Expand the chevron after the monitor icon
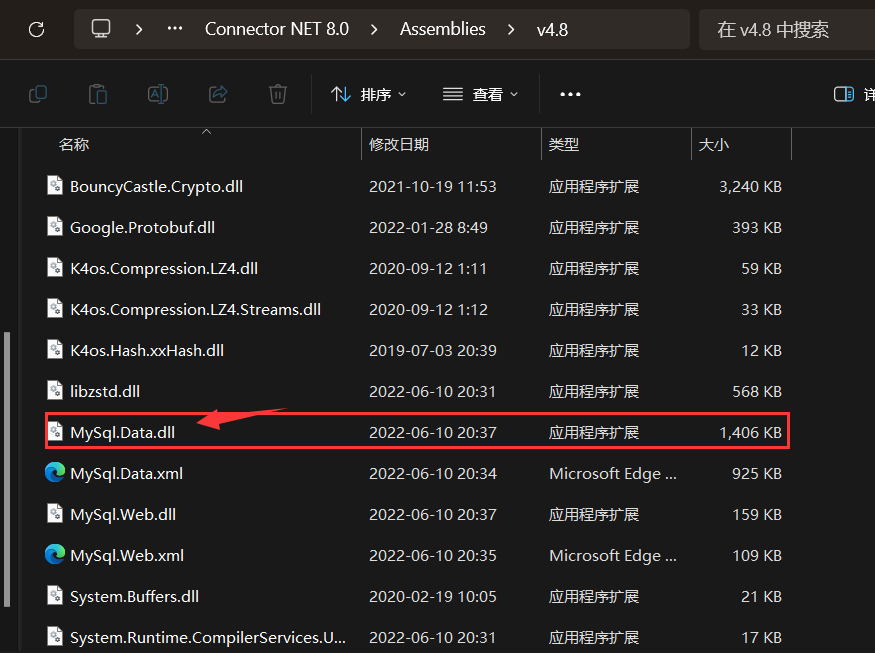Viewport: 875px width, 653px height. (139, 29)
